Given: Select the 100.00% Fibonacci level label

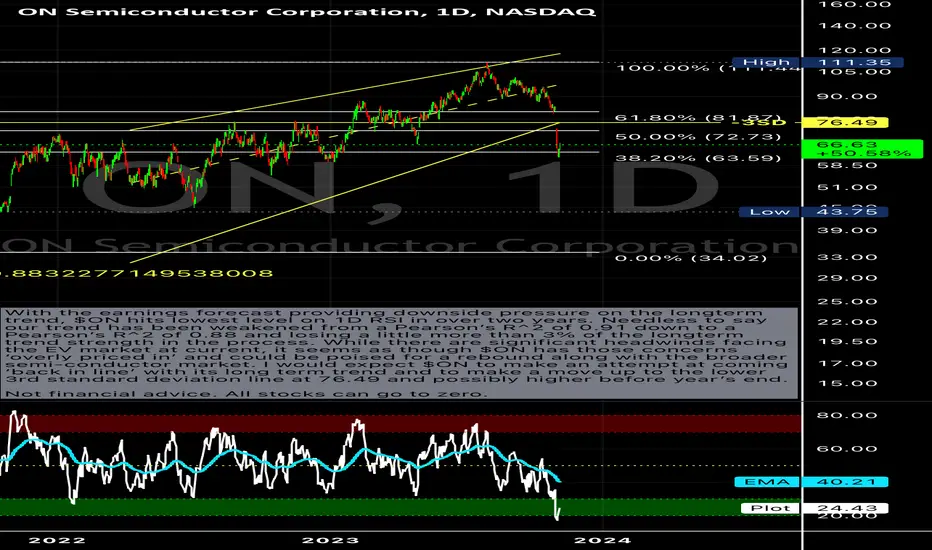Looking at the screenshot, I should (x=709, y=68).
